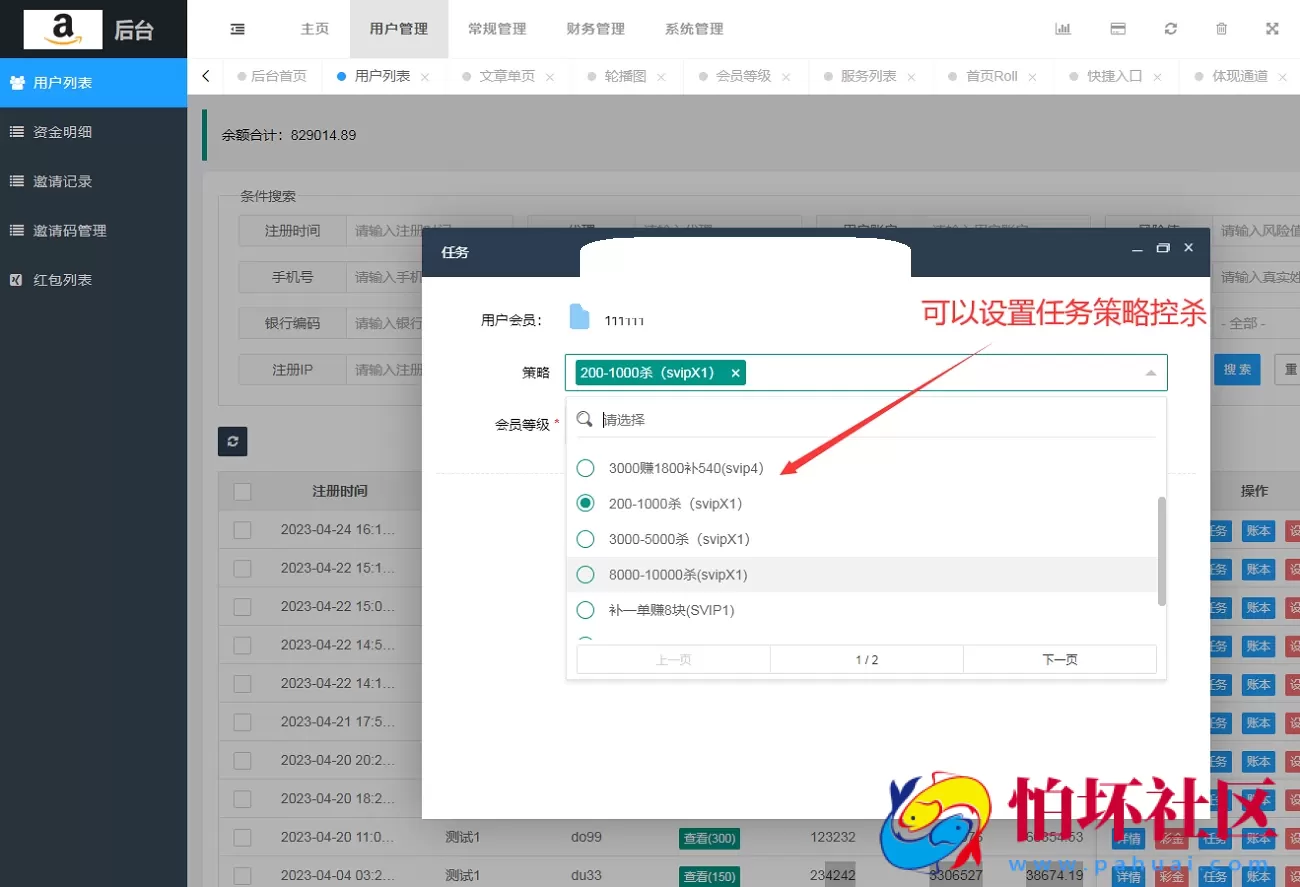Image resolution: width=1300 pixels, height=887 pixels.
Task: Enter fullscreen via the expand arrows icon
Action: point(1272,28)
